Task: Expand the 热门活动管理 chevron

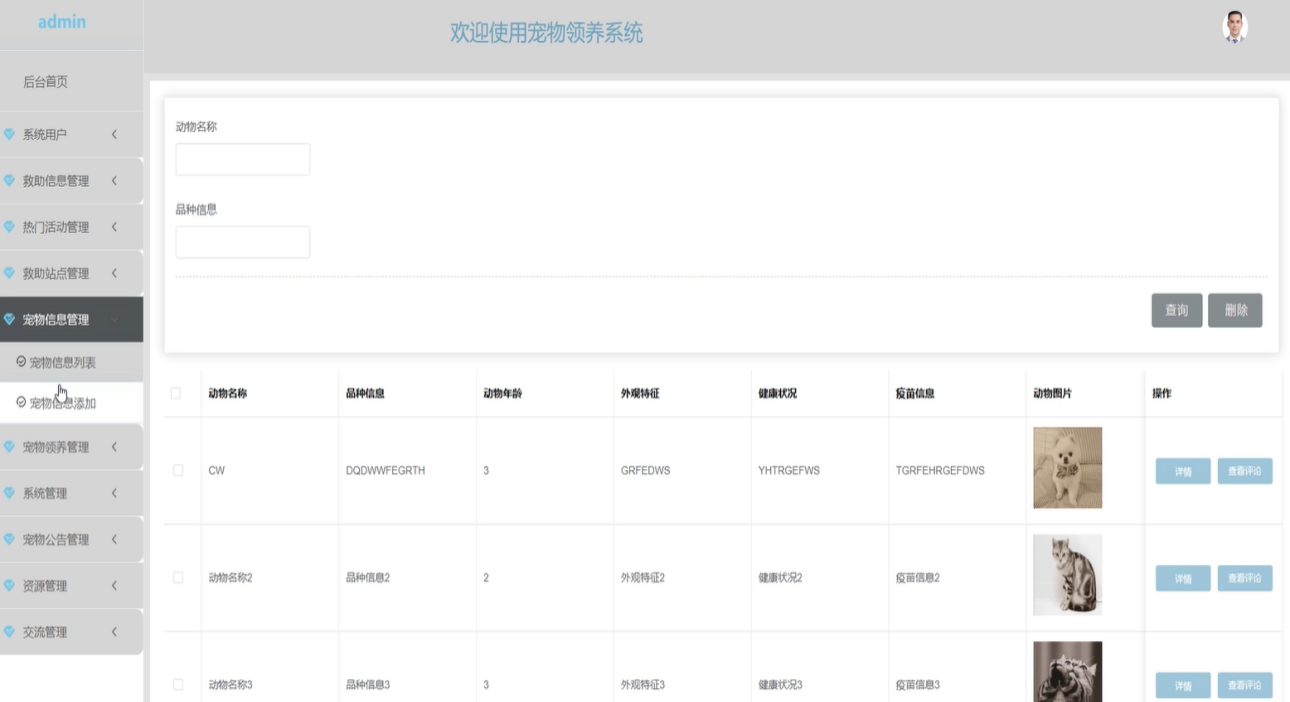Action: tap(114, 227)
